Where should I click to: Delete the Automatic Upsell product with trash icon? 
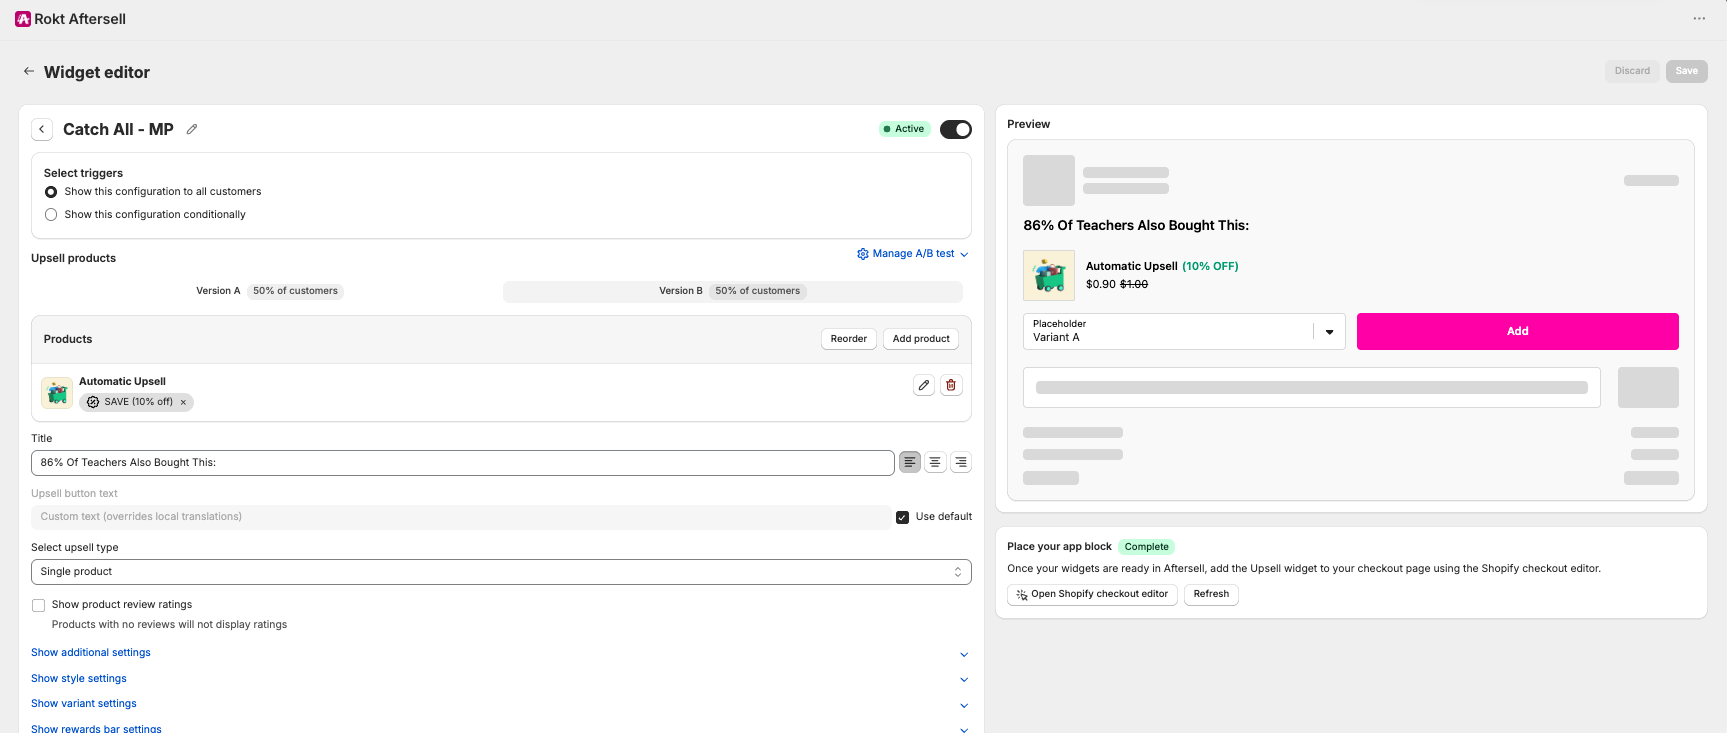tap(951, 385)
